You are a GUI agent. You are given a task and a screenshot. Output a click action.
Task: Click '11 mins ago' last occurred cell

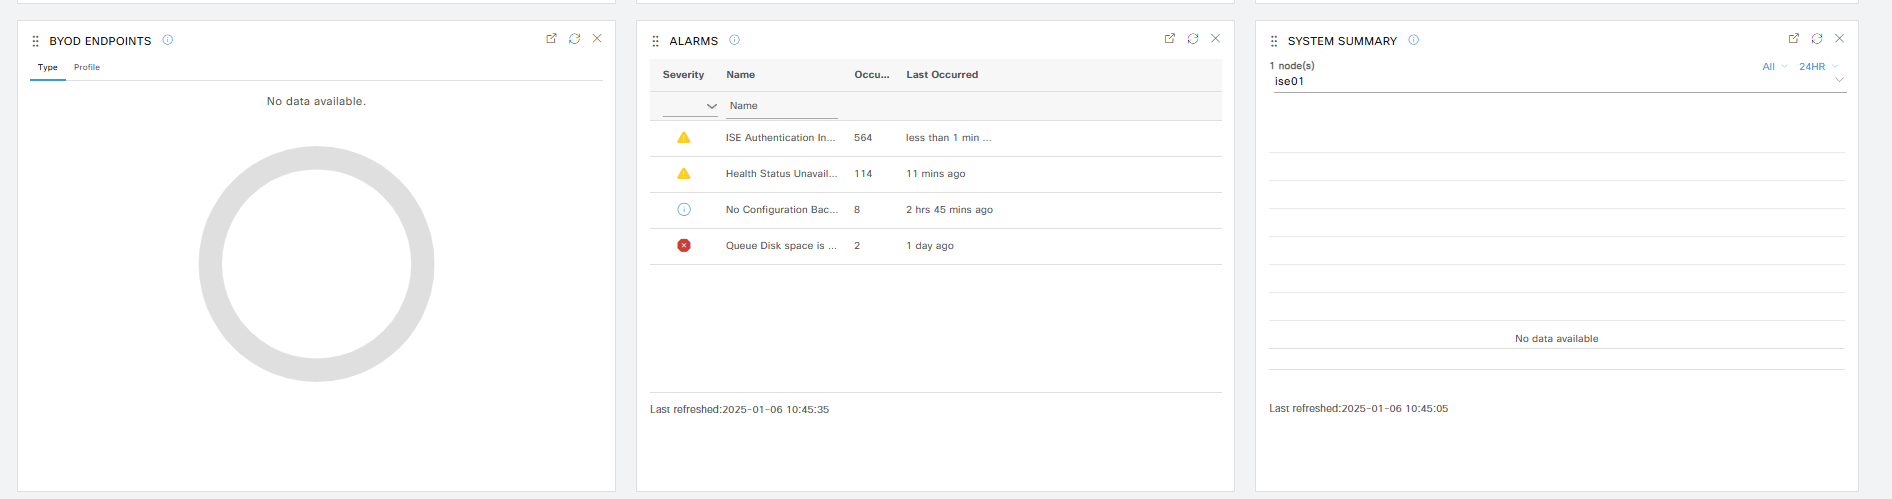coord(935,174)
